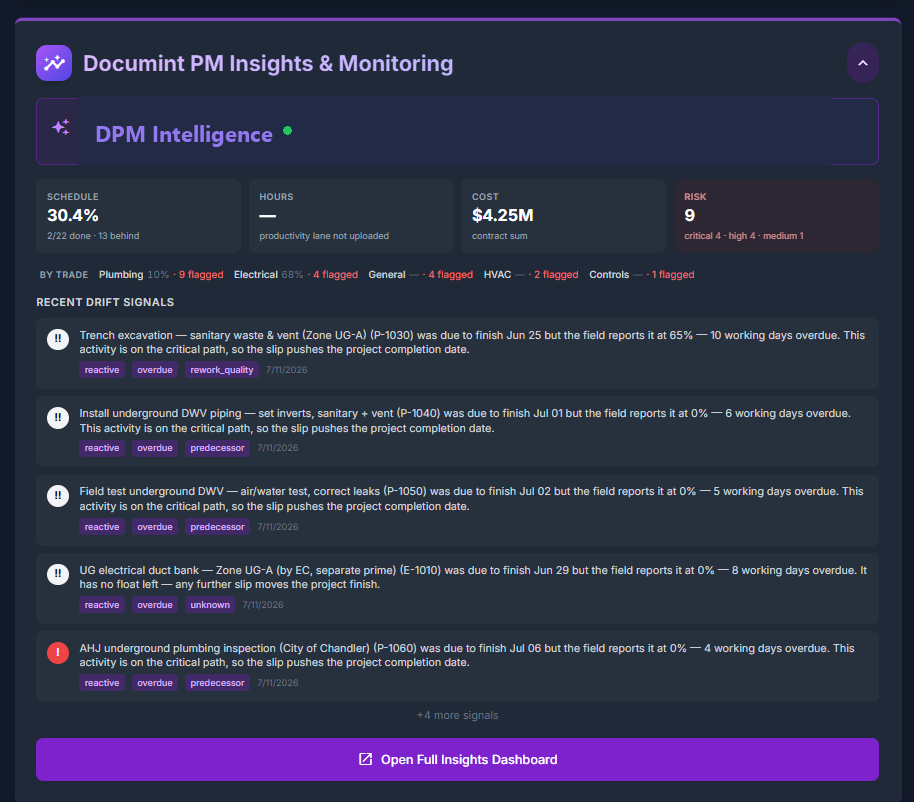Screen dimensions: 914x802
Task: Click warning icon on Trench excavation signal
Action: pos(58,339)
